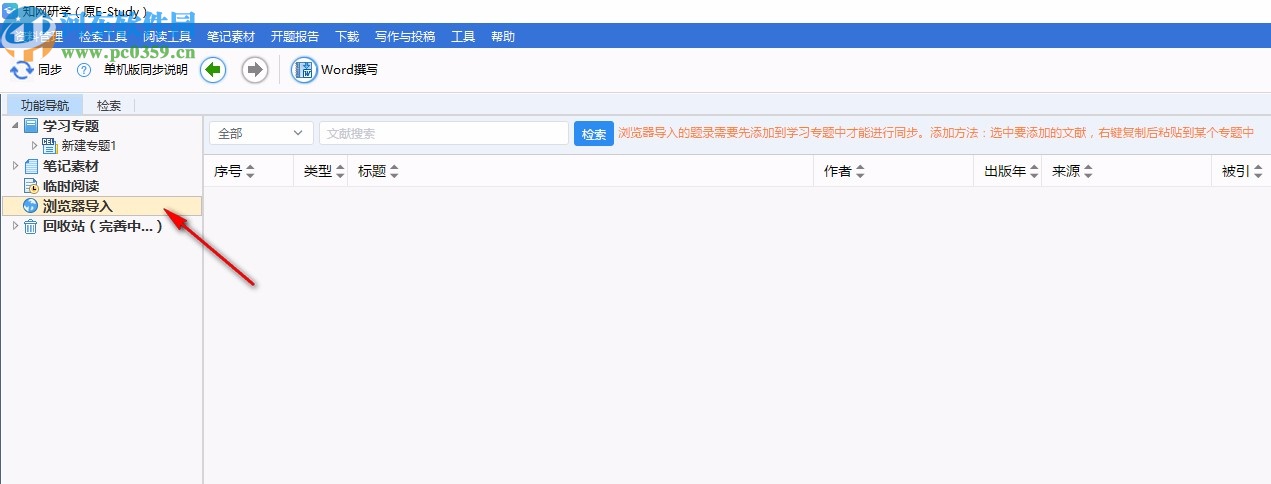The image size is (1271, 484).
Task: Select the 临时阅读 tree item
Action: point(71,186)
